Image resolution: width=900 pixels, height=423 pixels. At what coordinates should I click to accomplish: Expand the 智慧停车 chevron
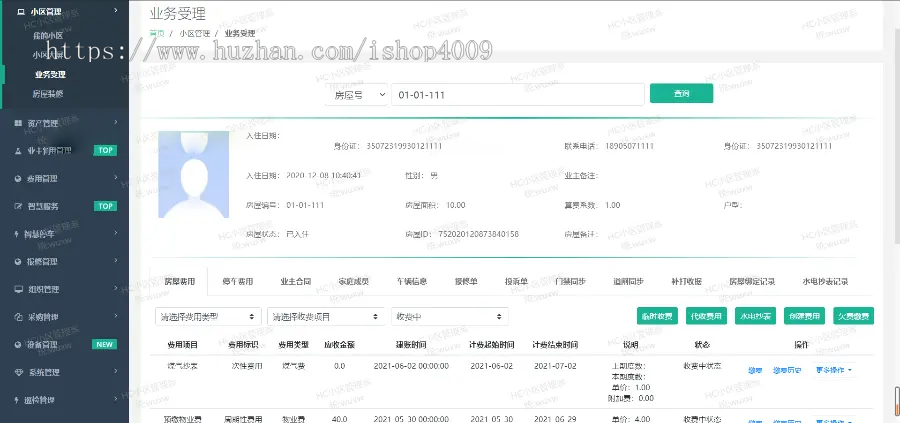tap(116, 233)
